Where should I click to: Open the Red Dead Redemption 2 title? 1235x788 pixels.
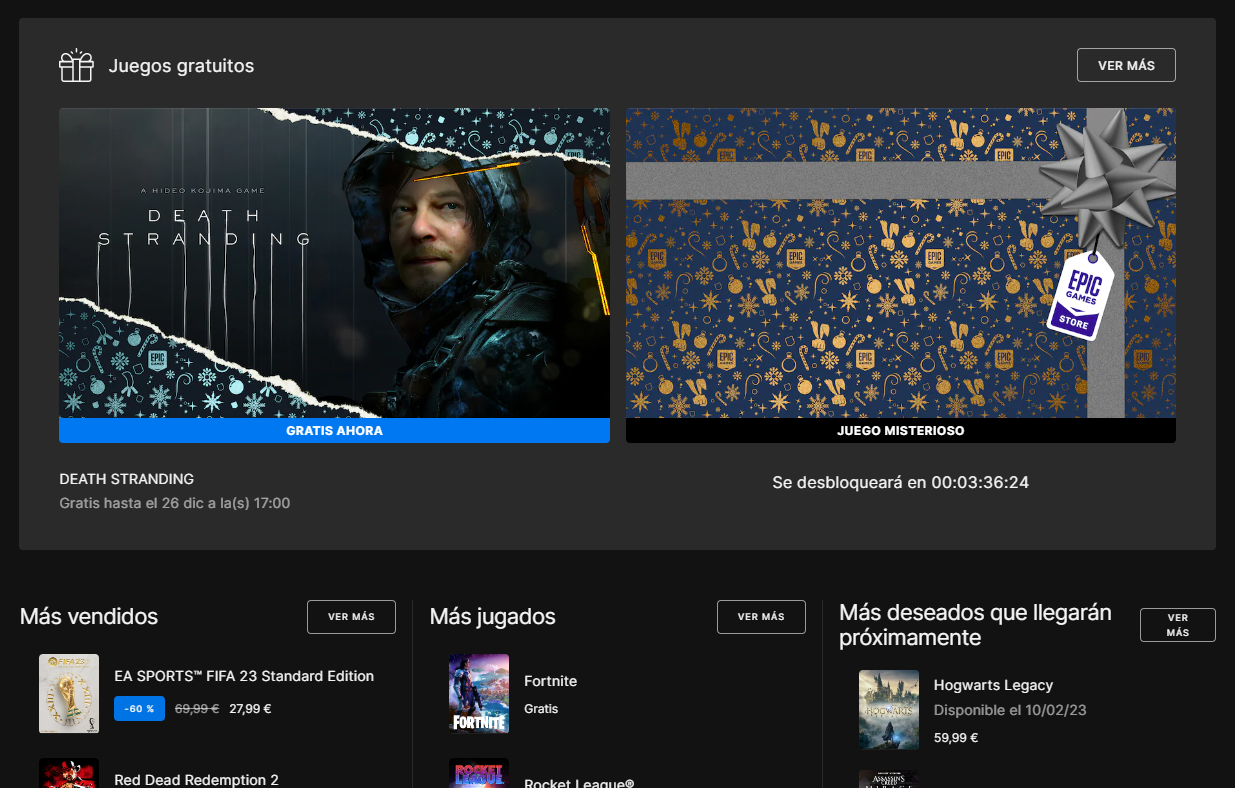tap(196, 779)
